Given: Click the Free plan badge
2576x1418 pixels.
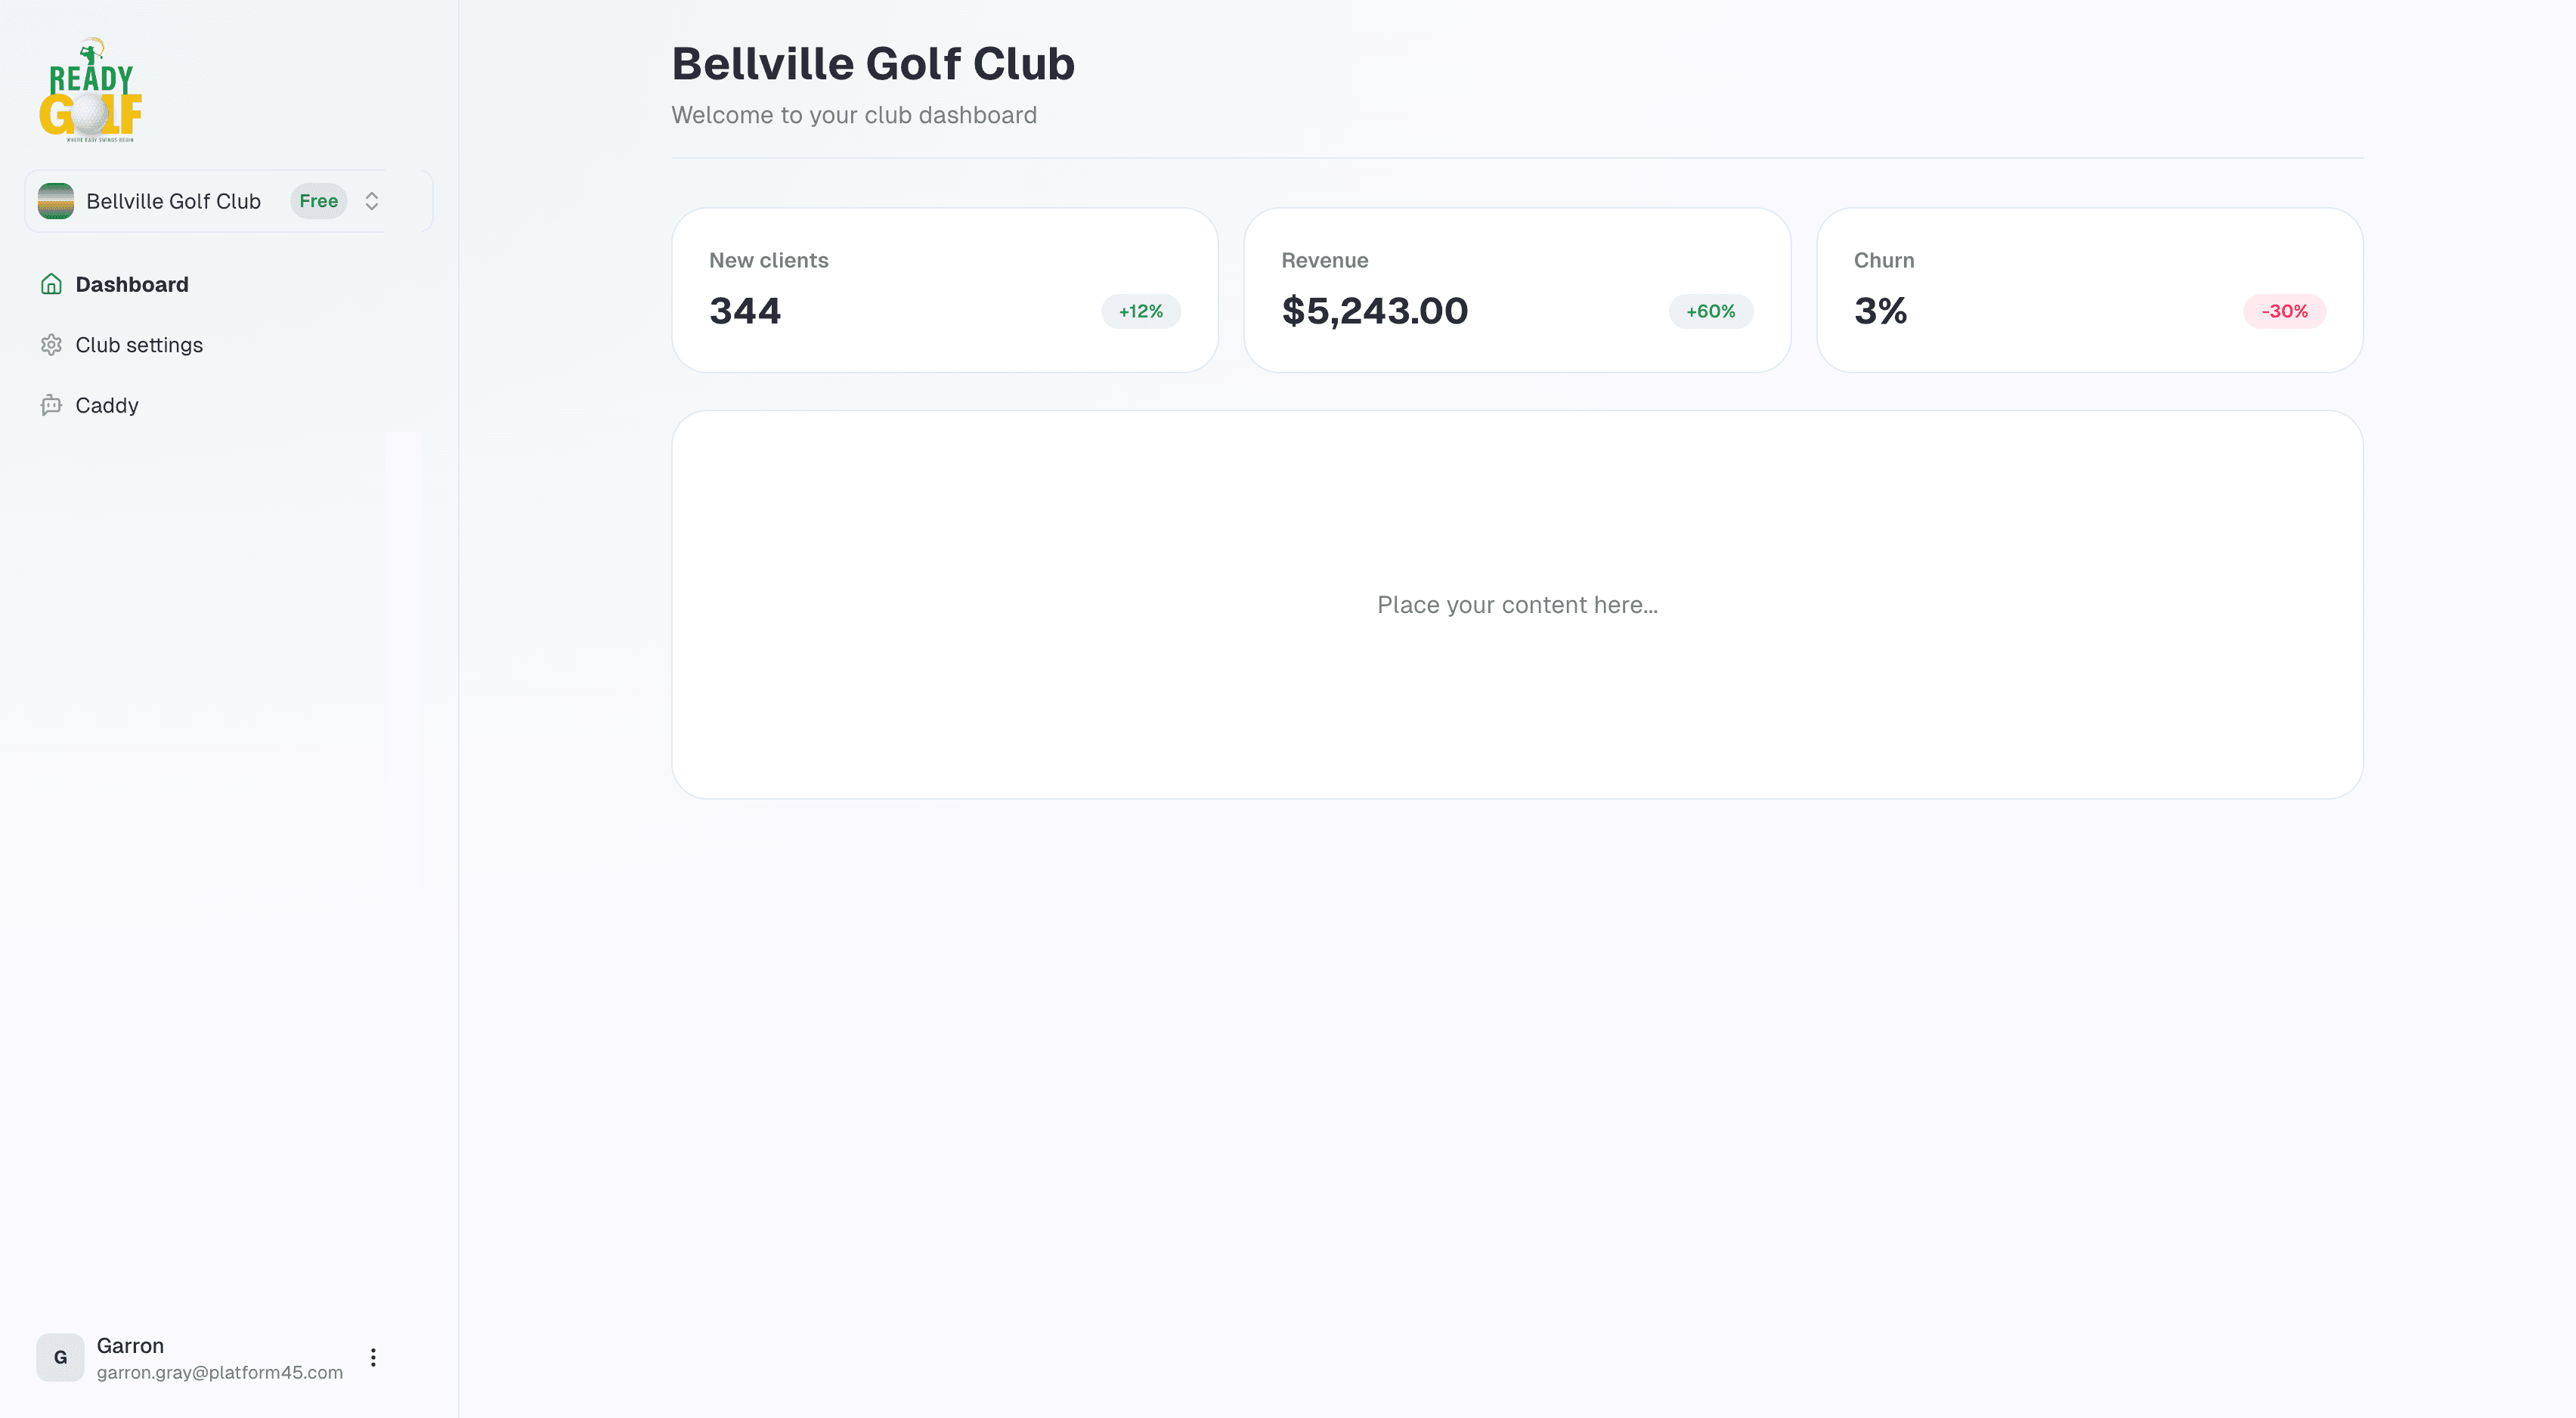Looking at the screenshot, I should coord(318,201).
